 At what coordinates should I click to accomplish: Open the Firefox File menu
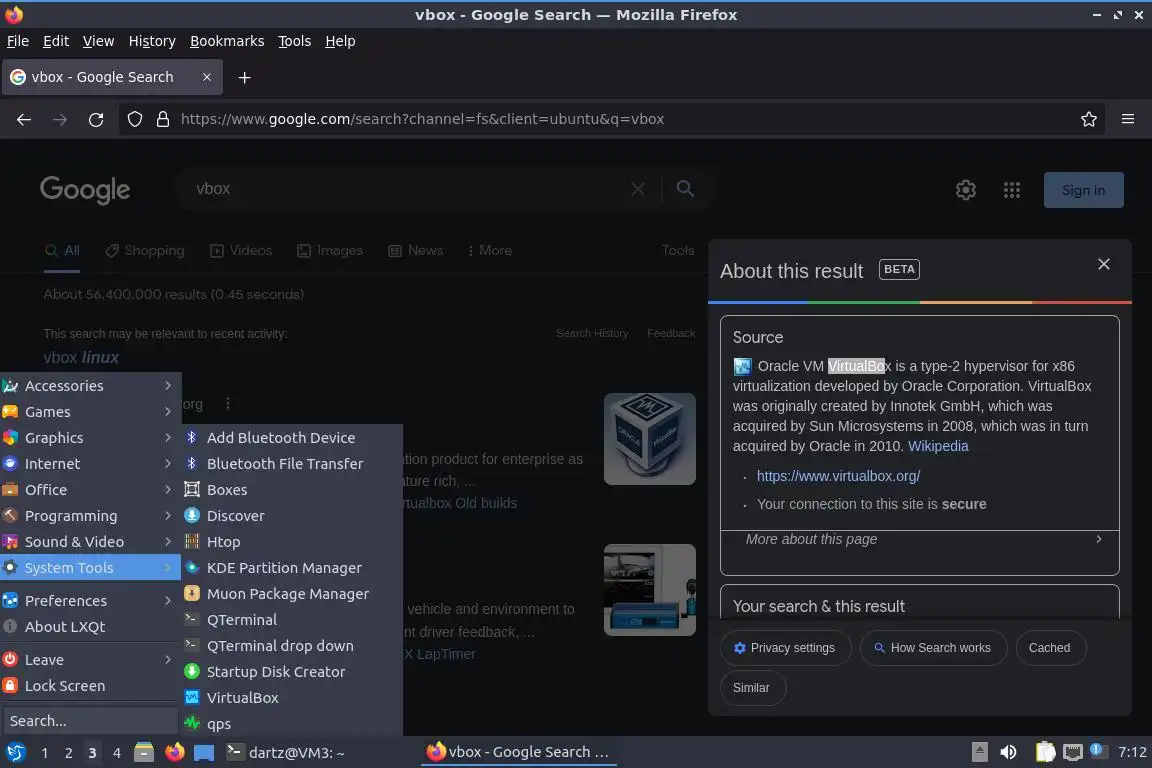pos(18,41)
